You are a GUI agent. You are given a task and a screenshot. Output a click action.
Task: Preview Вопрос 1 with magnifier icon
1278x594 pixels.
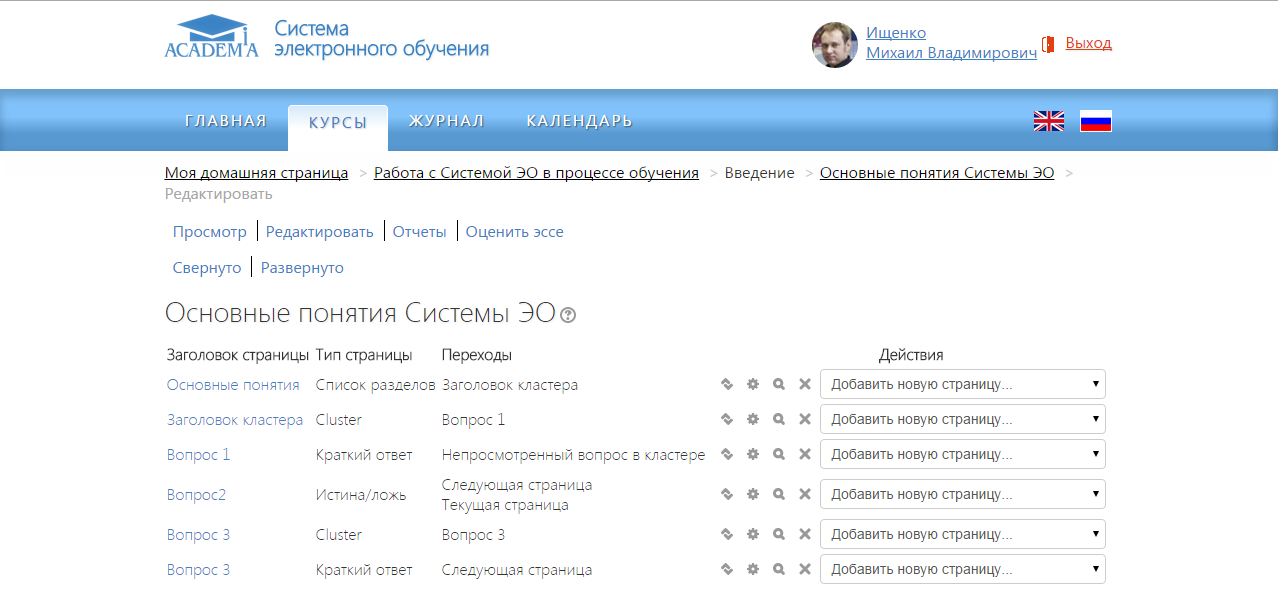click(779, 454)
